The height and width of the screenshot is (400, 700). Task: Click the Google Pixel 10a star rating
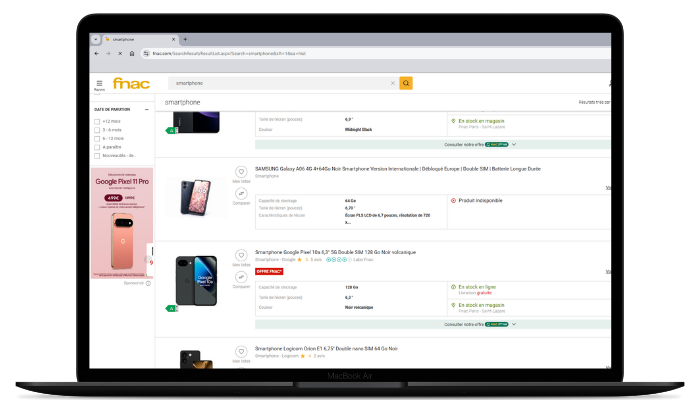point(302,259)
